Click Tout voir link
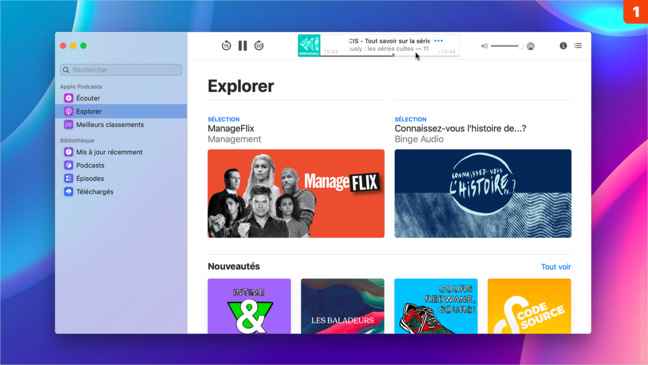Image resolution: width=648 pixels, height=365 pixels. pyautogui.click(x=556, y=267)
